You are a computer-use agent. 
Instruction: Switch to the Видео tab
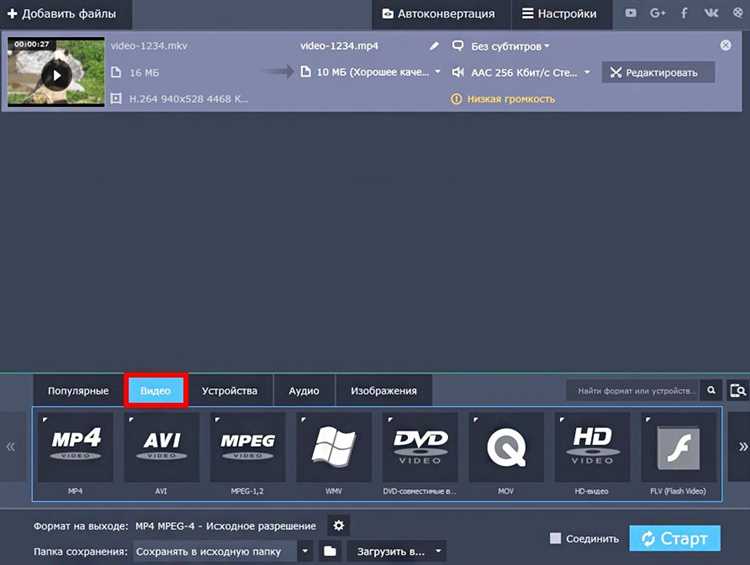point(155,391)
